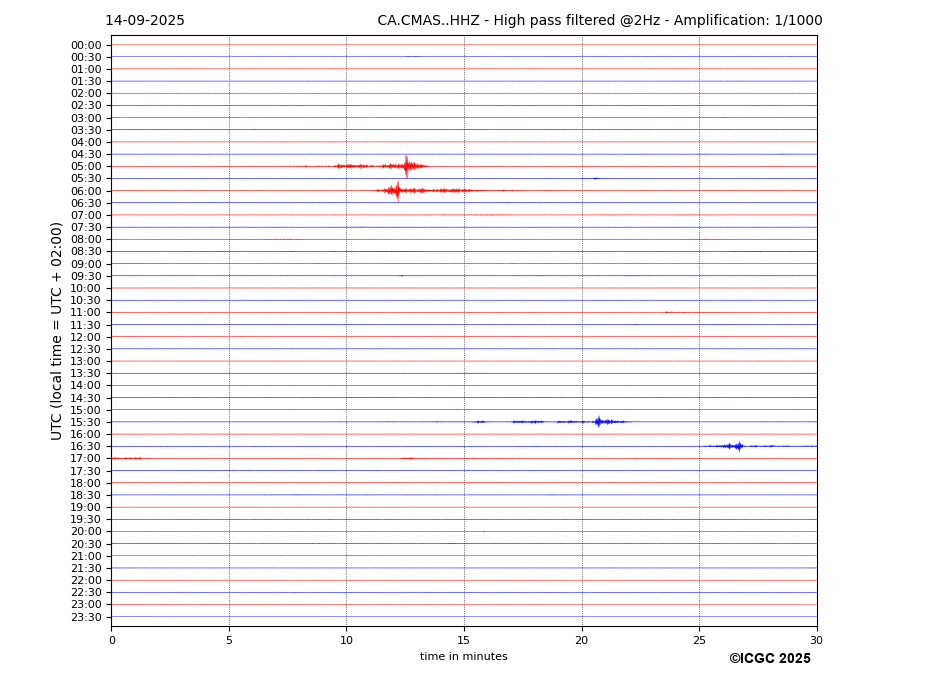Screen dimensions: 927x696
Task: Select the 17:00 row time label
Action: (x=86, y=458)
